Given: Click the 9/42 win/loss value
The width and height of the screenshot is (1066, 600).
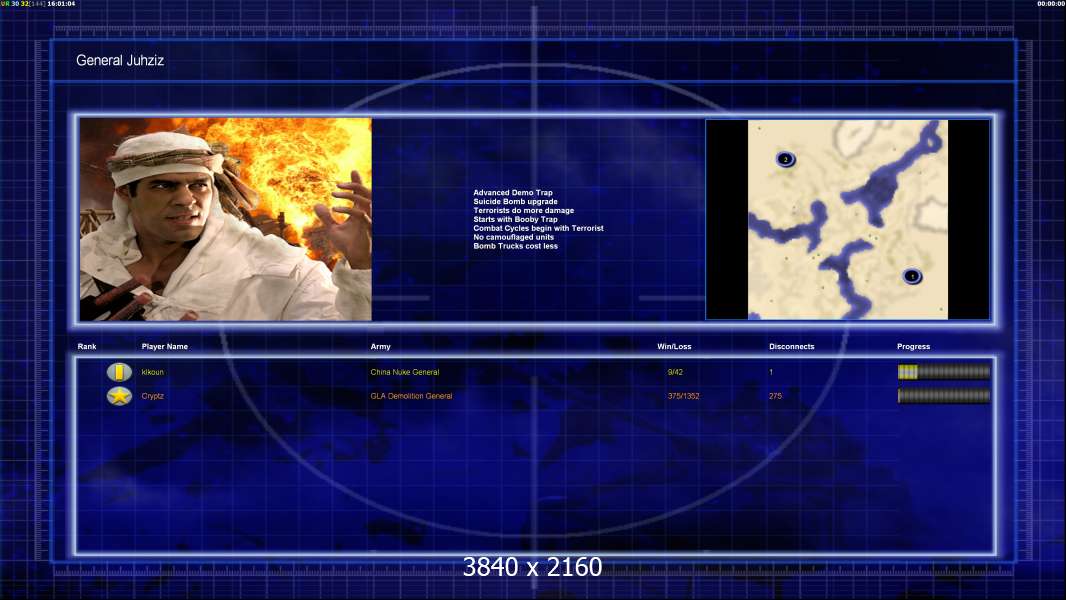Looking at the screenshot, I should [x=675, y=372].
